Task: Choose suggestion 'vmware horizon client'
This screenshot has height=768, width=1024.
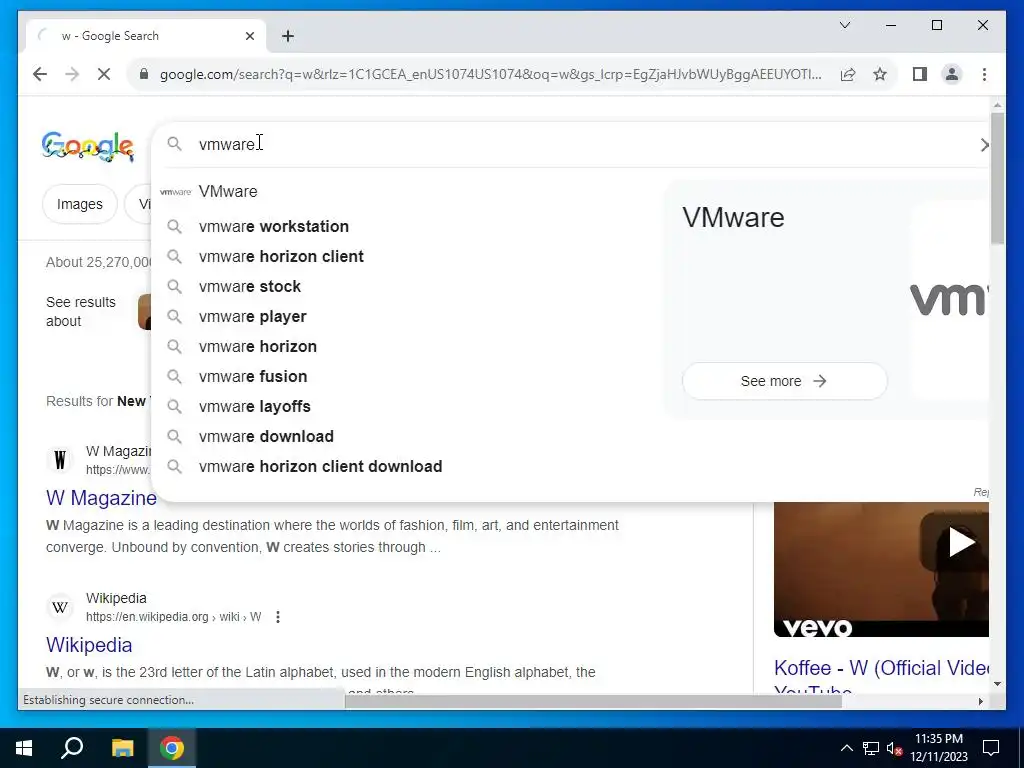Action: [x=405, y=257]
